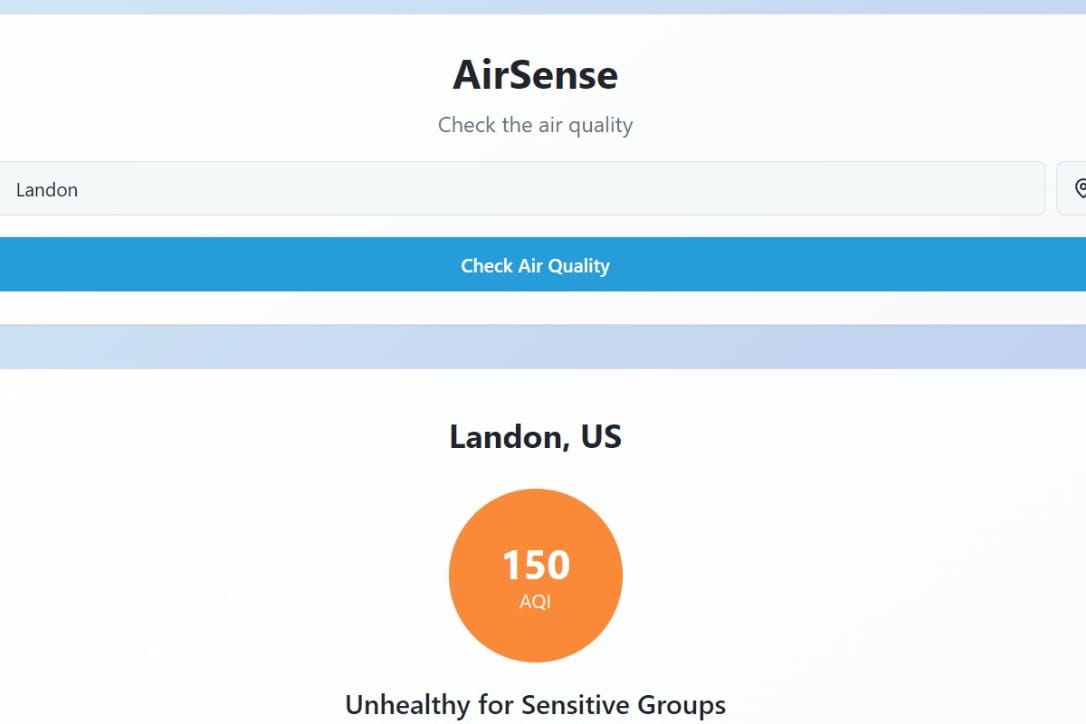Click the word 'US' in the location heading
Viewport: 1086px width, 724px height.
coord(601,436)
